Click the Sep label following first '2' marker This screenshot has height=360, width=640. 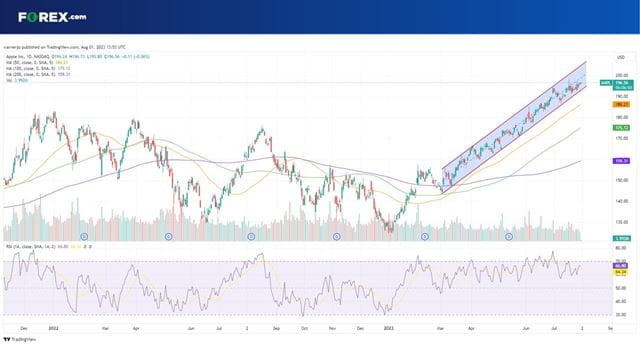pyautogui.click(x=276, y=328)
